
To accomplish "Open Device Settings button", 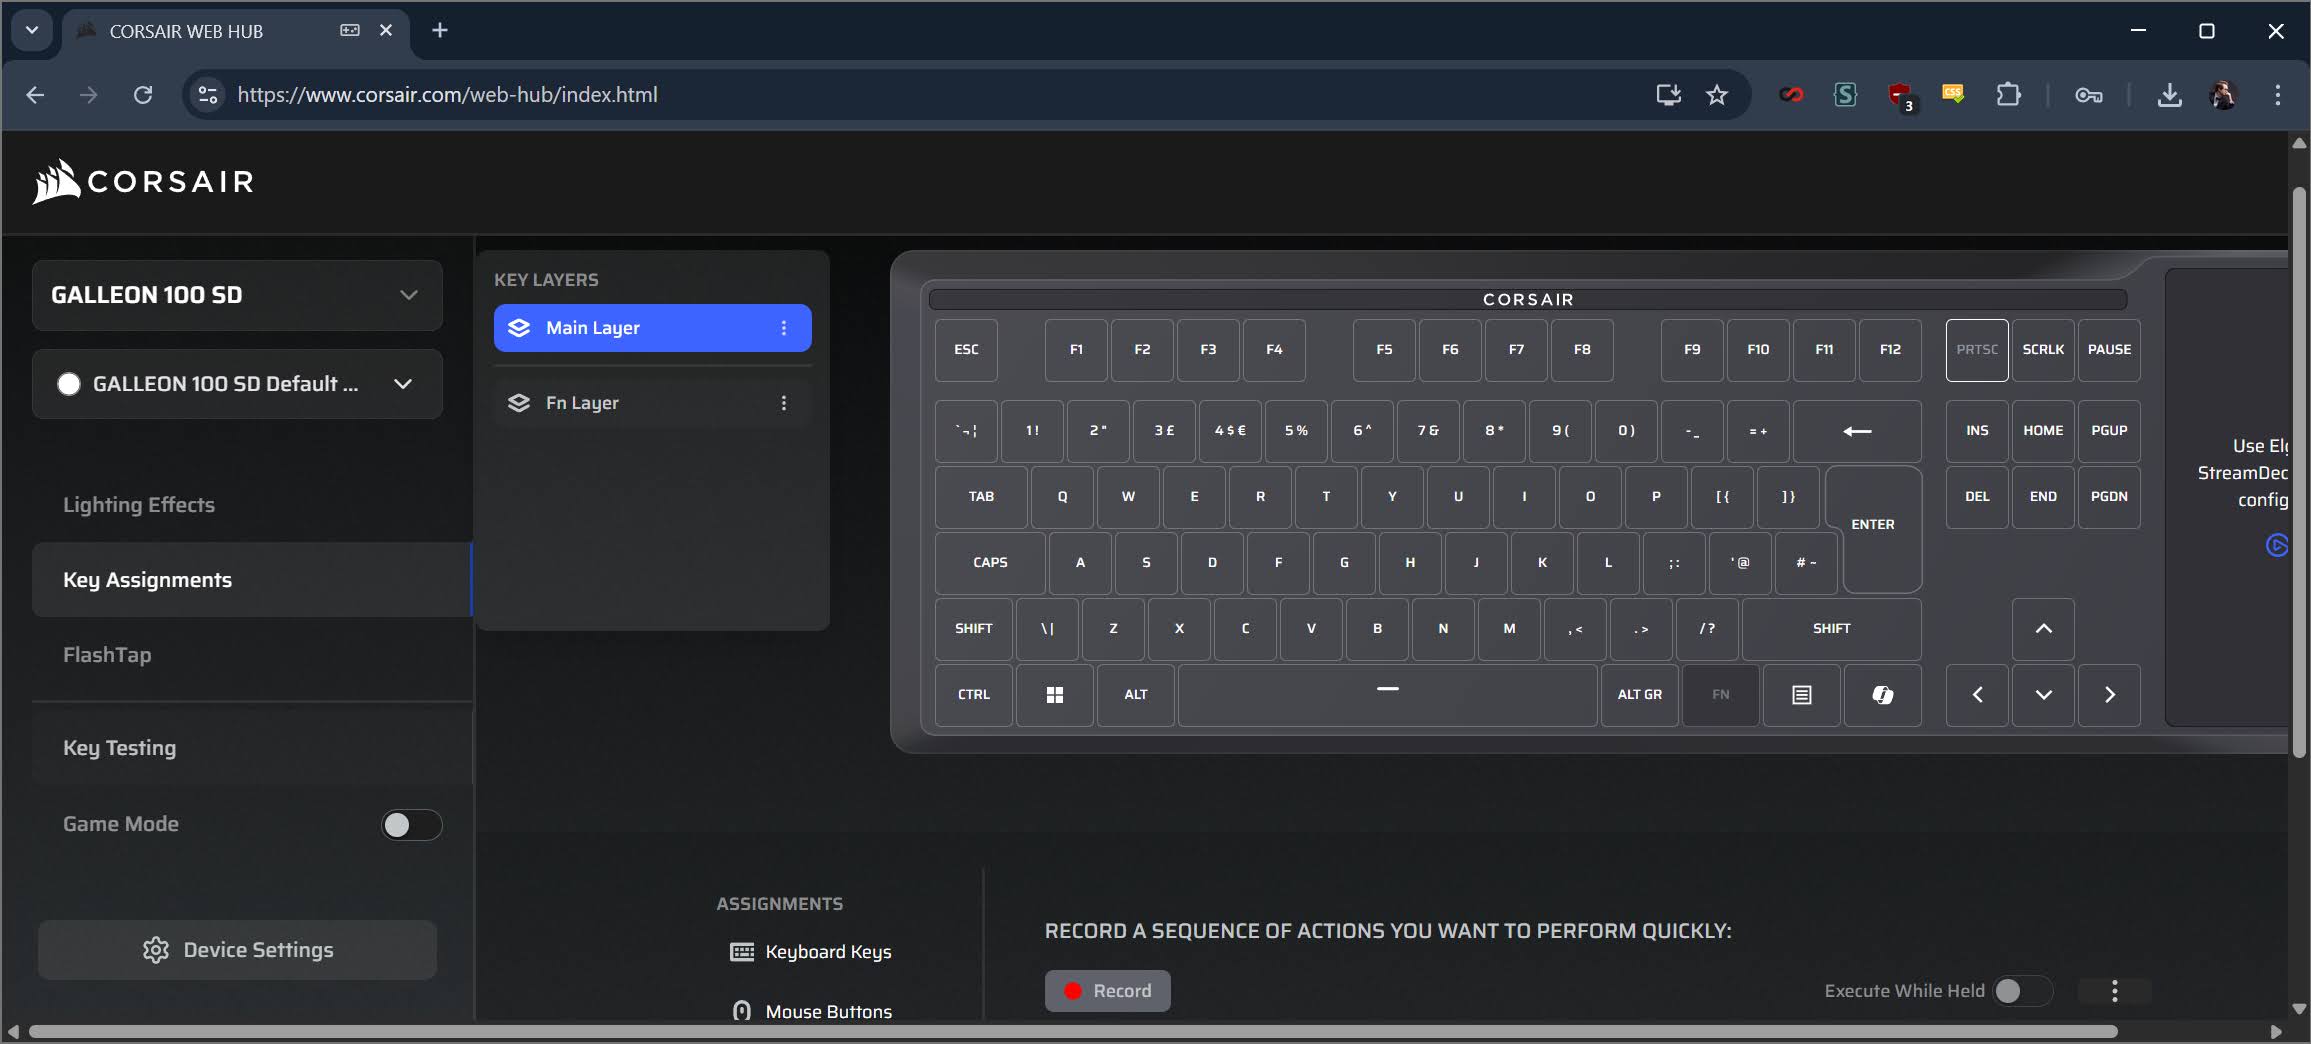I will [x=237, y=950].
